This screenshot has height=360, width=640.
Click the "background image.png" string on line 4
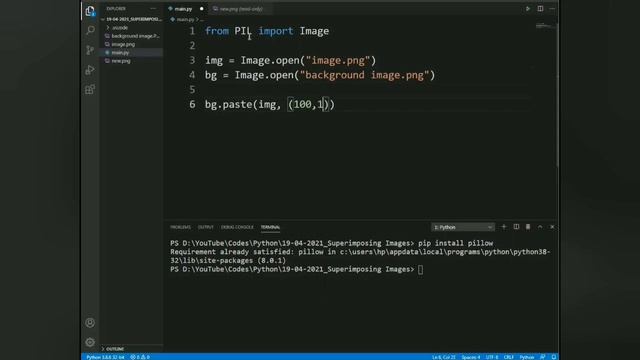pyautogui.click(x=364, y=75)
